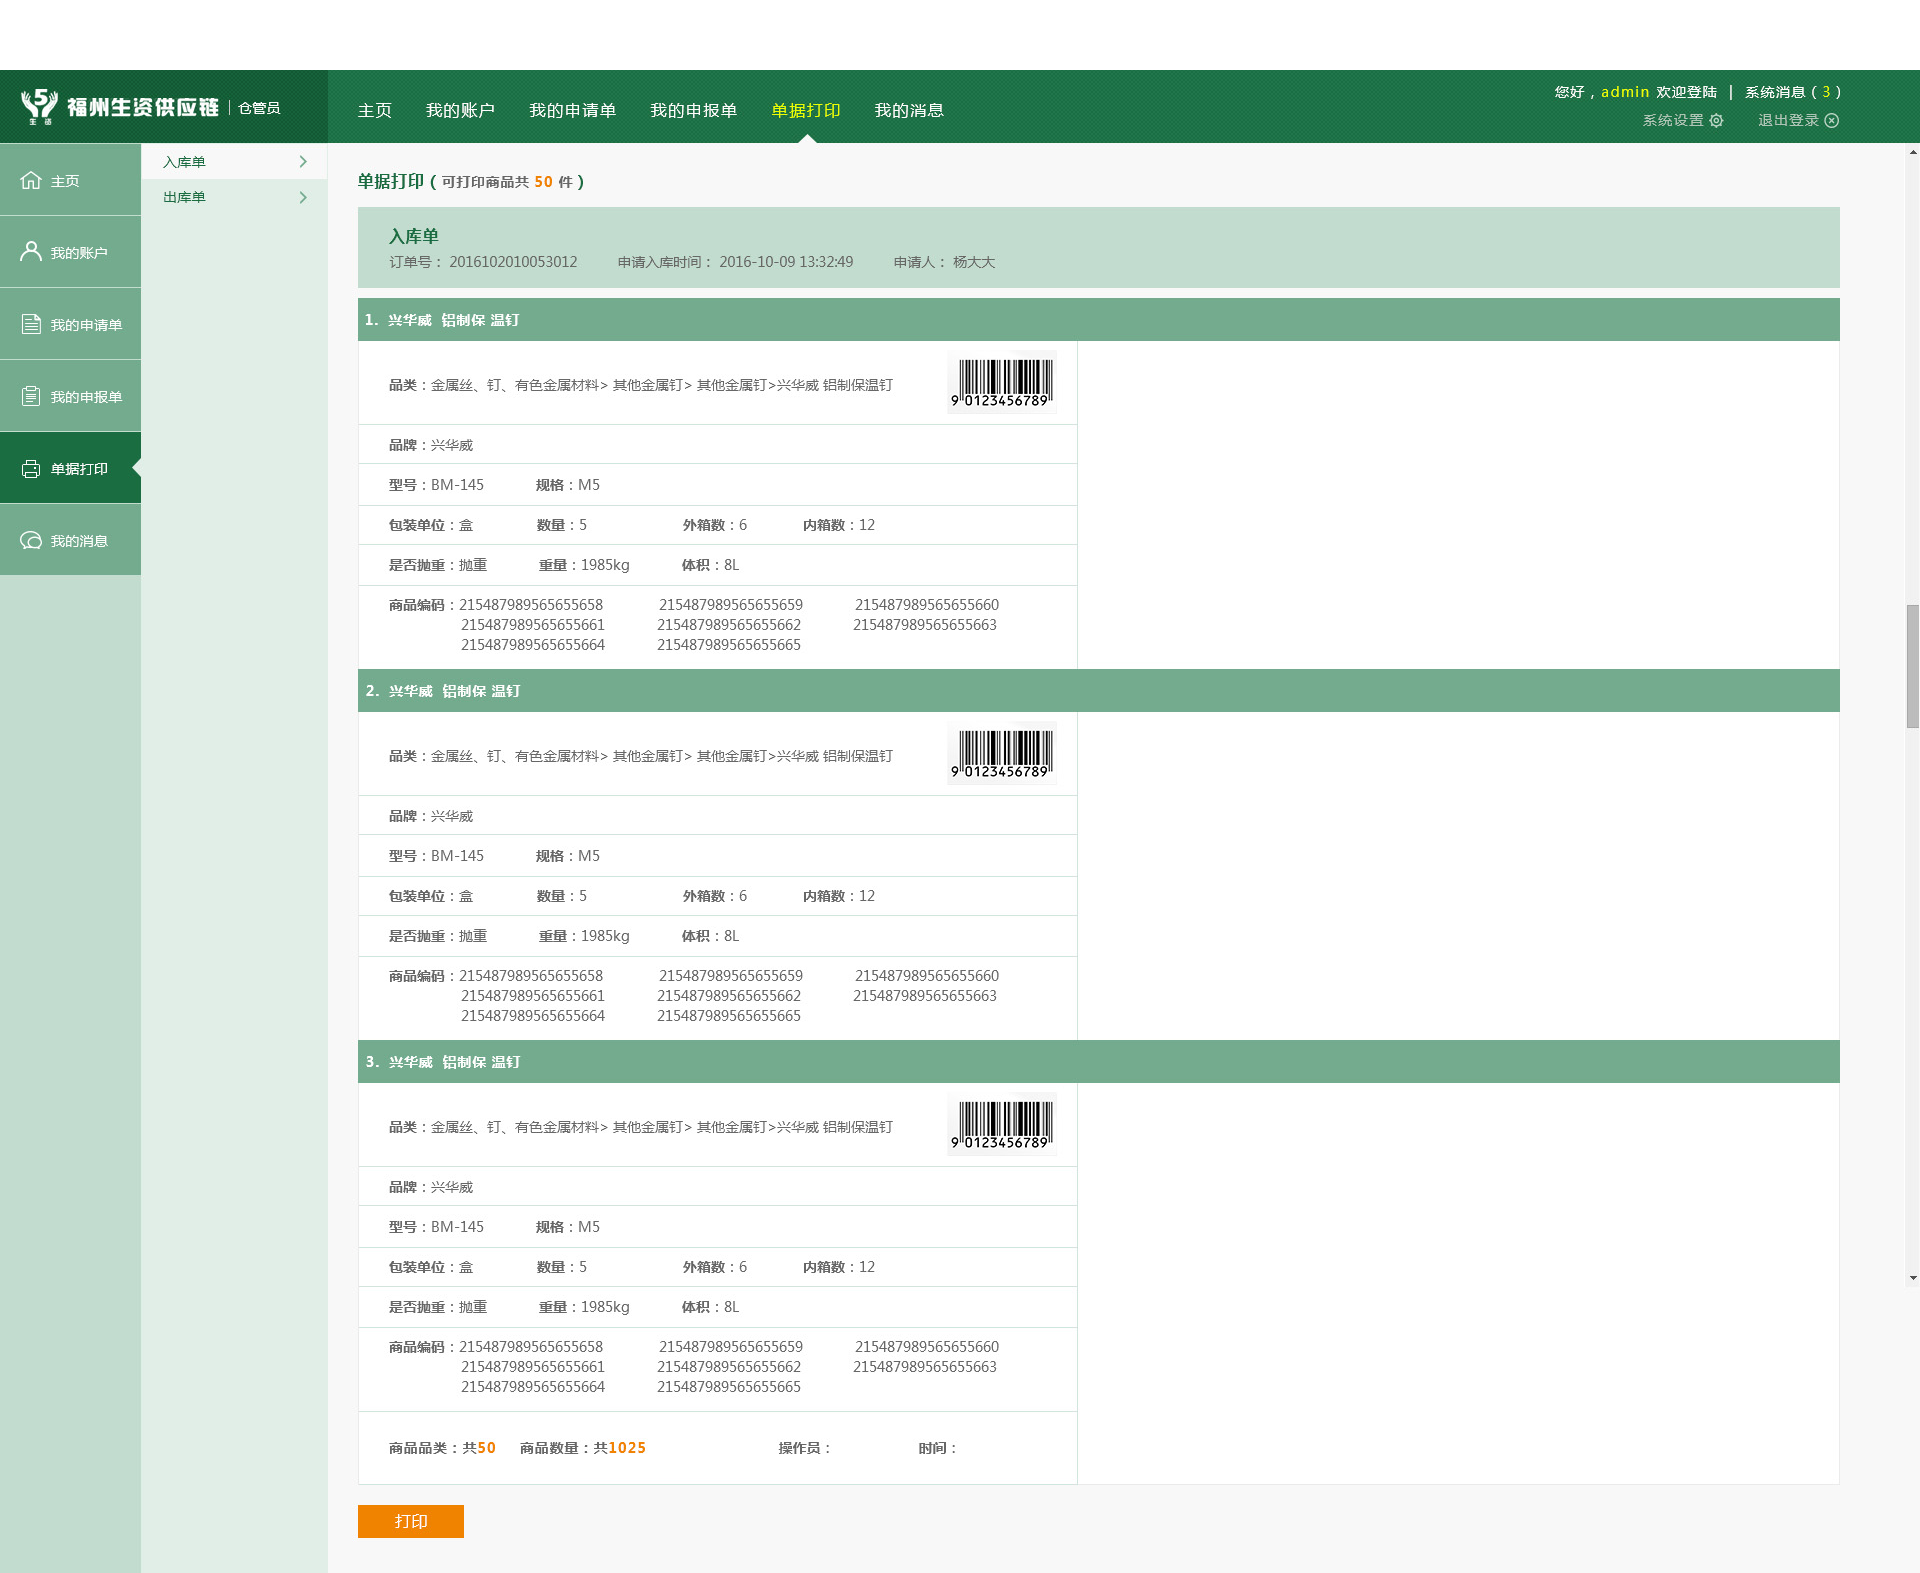Click the 内箱数 12 value in item 3
This screenshot has height=1573, width=1920.
(867, 1267)
